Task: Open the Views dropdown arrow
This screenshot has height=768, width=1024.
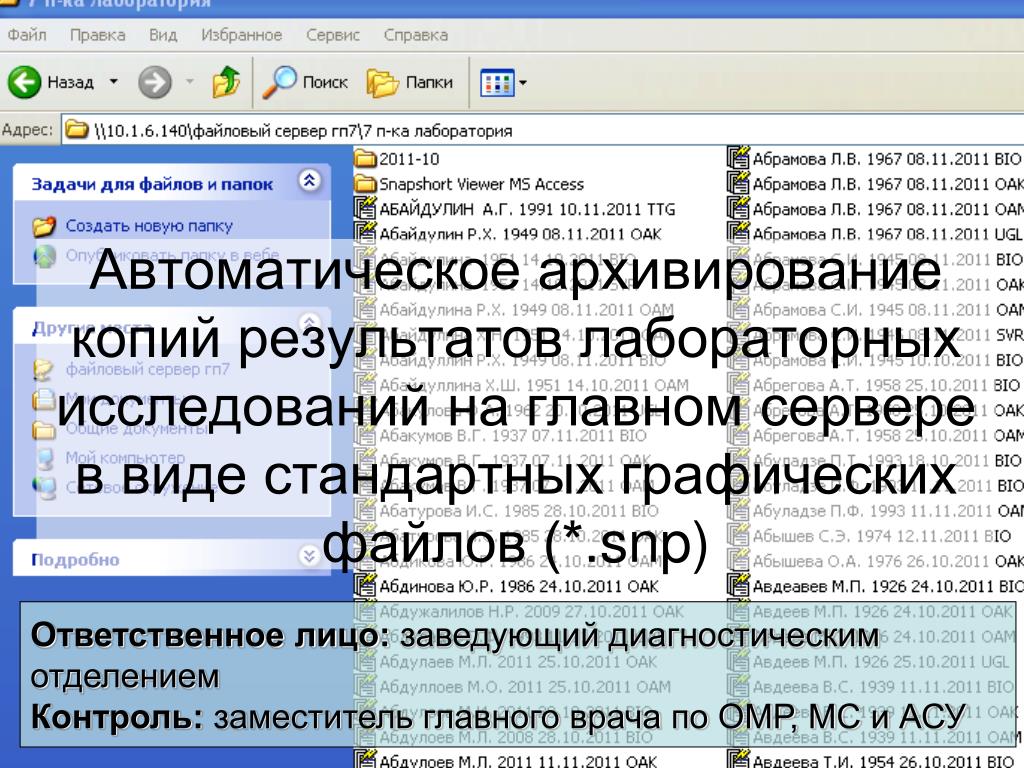Action: point(522,83)
